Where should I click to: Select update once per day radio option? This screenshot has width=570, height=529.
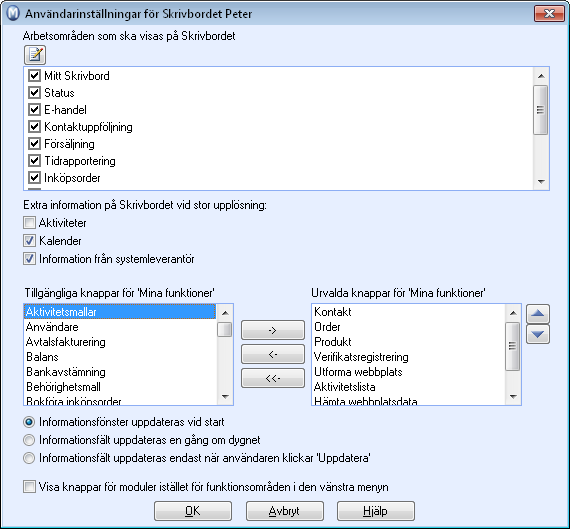coord(29,440)
